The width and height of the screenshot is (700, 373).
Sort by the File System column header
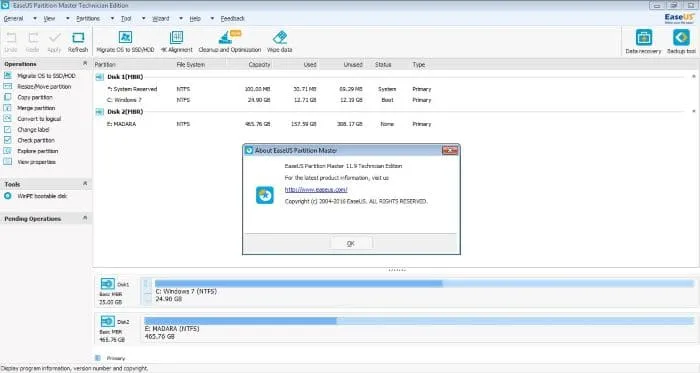tap(191, 65)
